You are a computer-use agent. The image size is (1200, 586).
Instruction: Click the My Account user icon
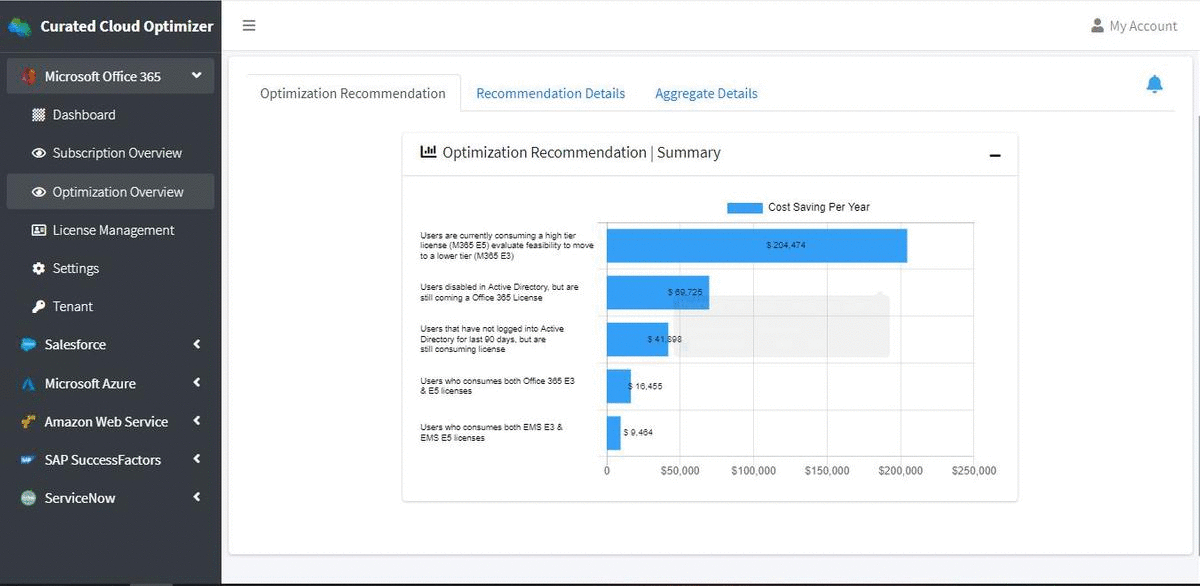[x=1097, y=26]
